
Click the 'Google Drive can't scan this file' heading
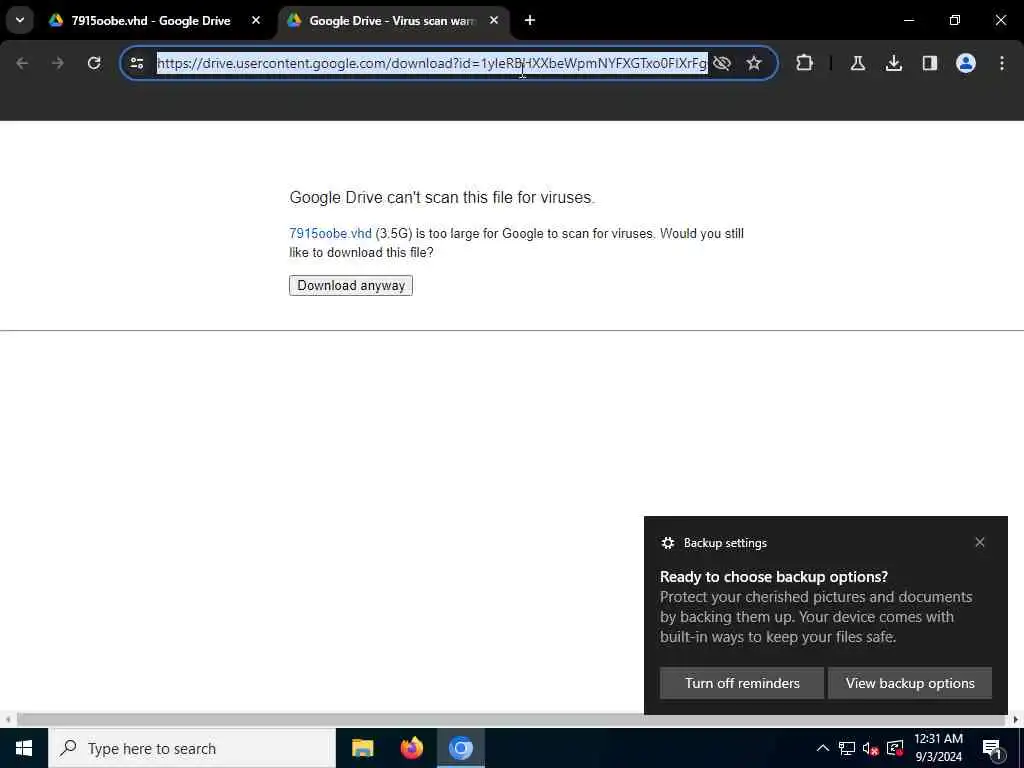pyautogui.click(x=442, y=197)
